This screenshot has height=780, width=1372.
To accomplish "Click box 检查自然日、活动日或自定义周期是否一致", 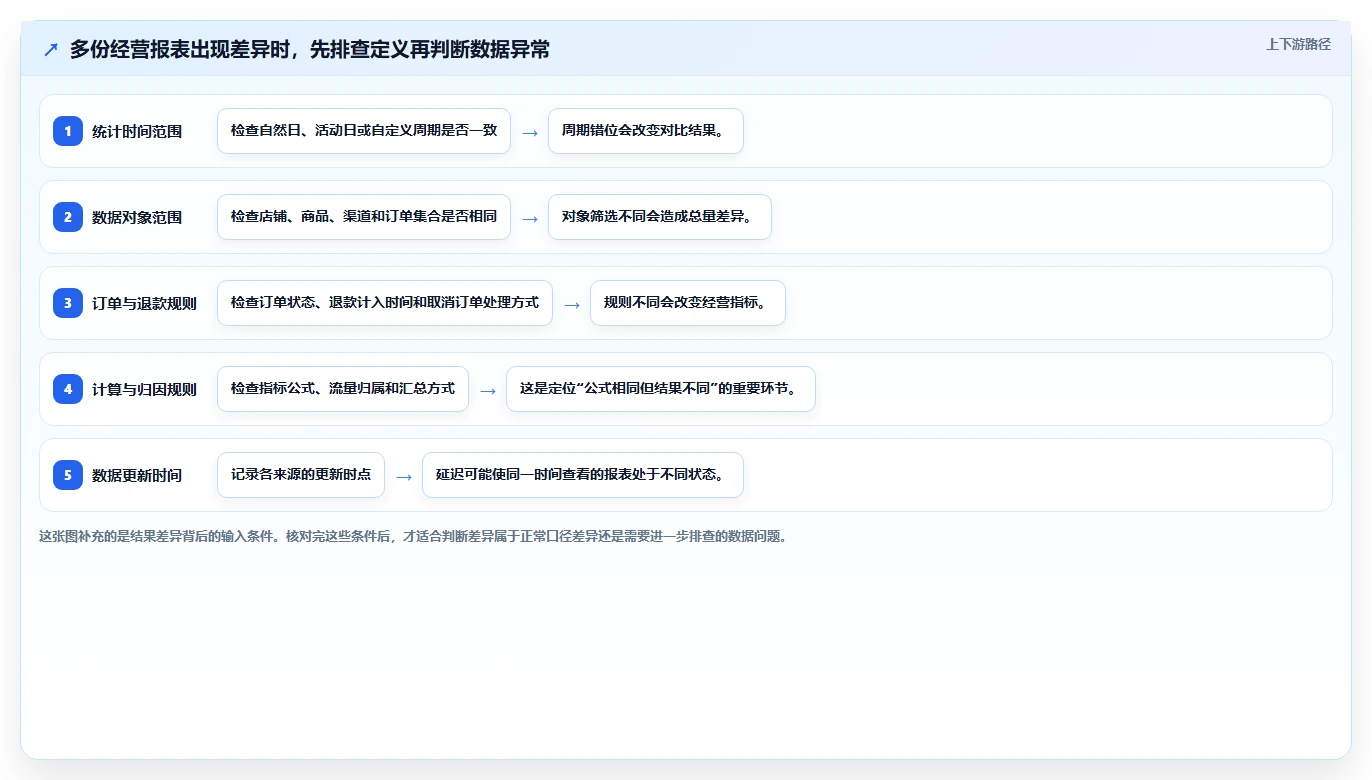I will (x=364, y=131).
